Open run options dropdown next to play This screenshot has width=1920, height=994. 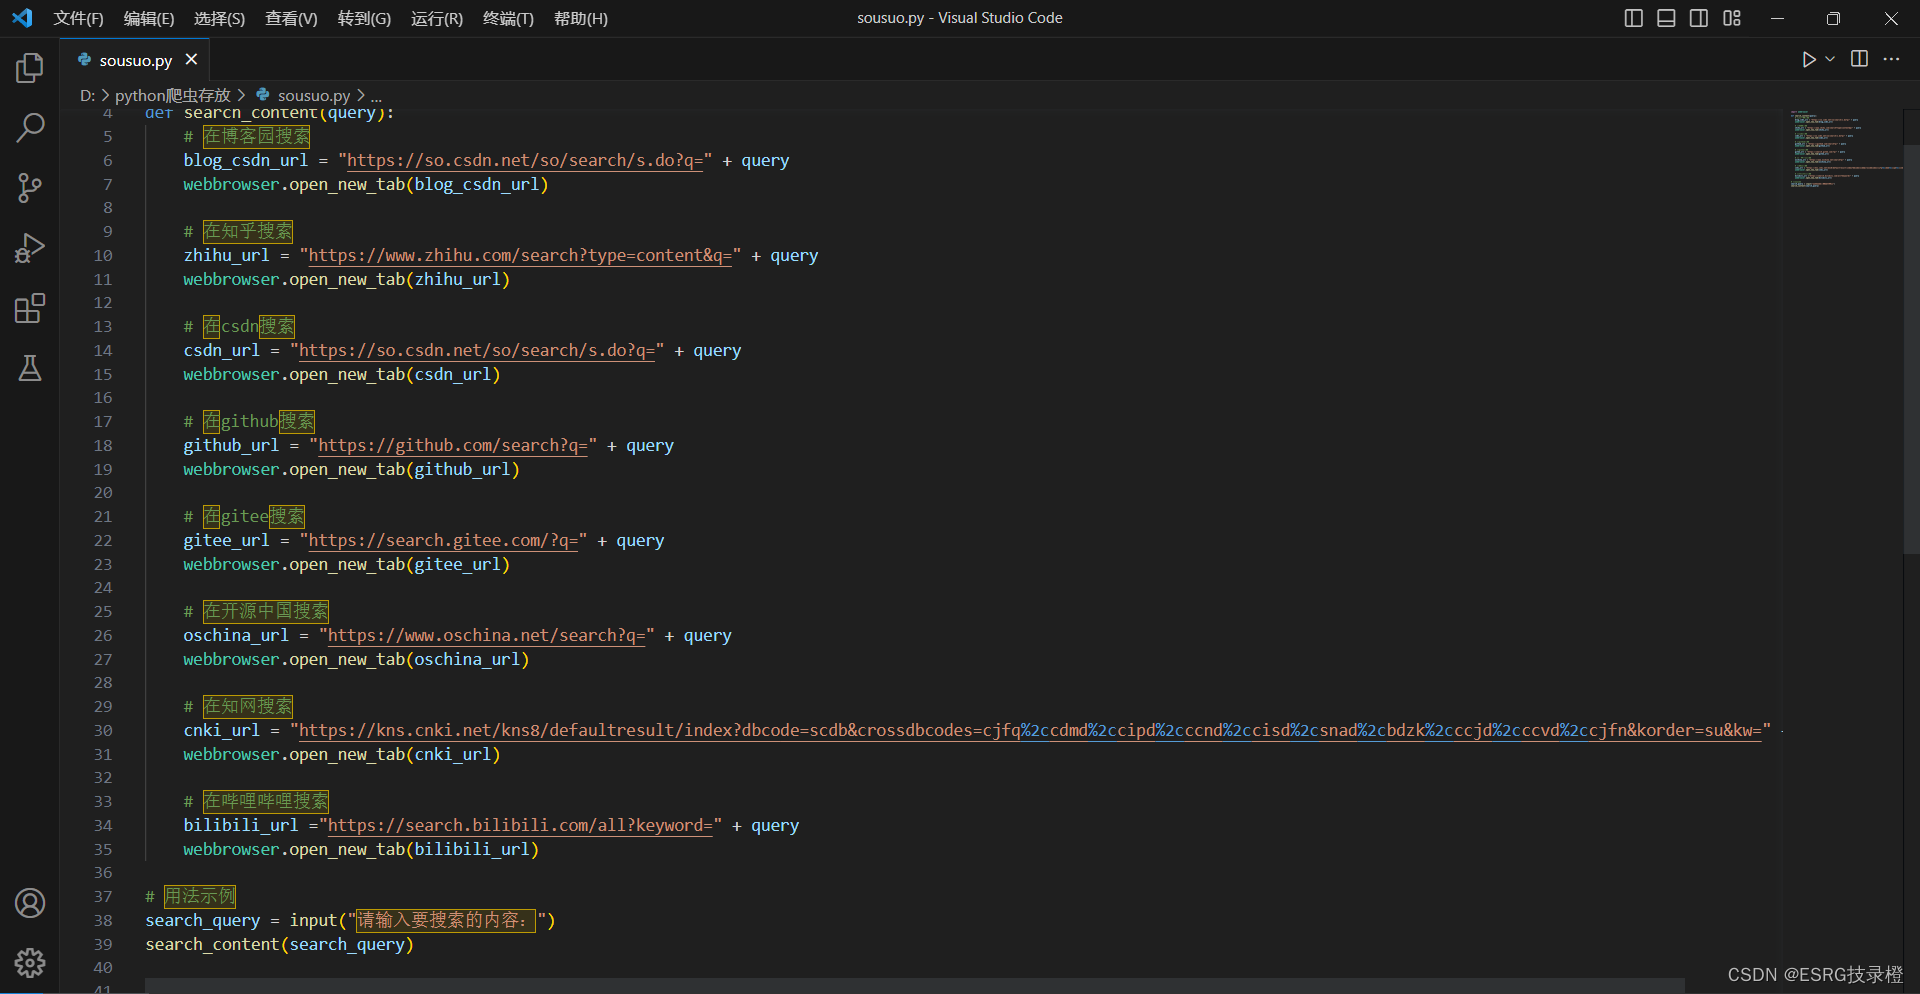coord(1830,60)
